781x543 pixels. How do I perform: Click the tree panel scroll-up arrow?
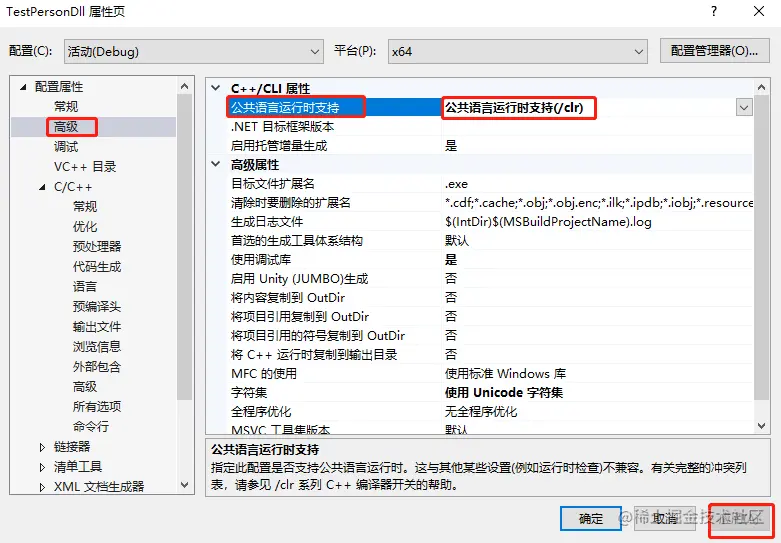pos(184,86)
